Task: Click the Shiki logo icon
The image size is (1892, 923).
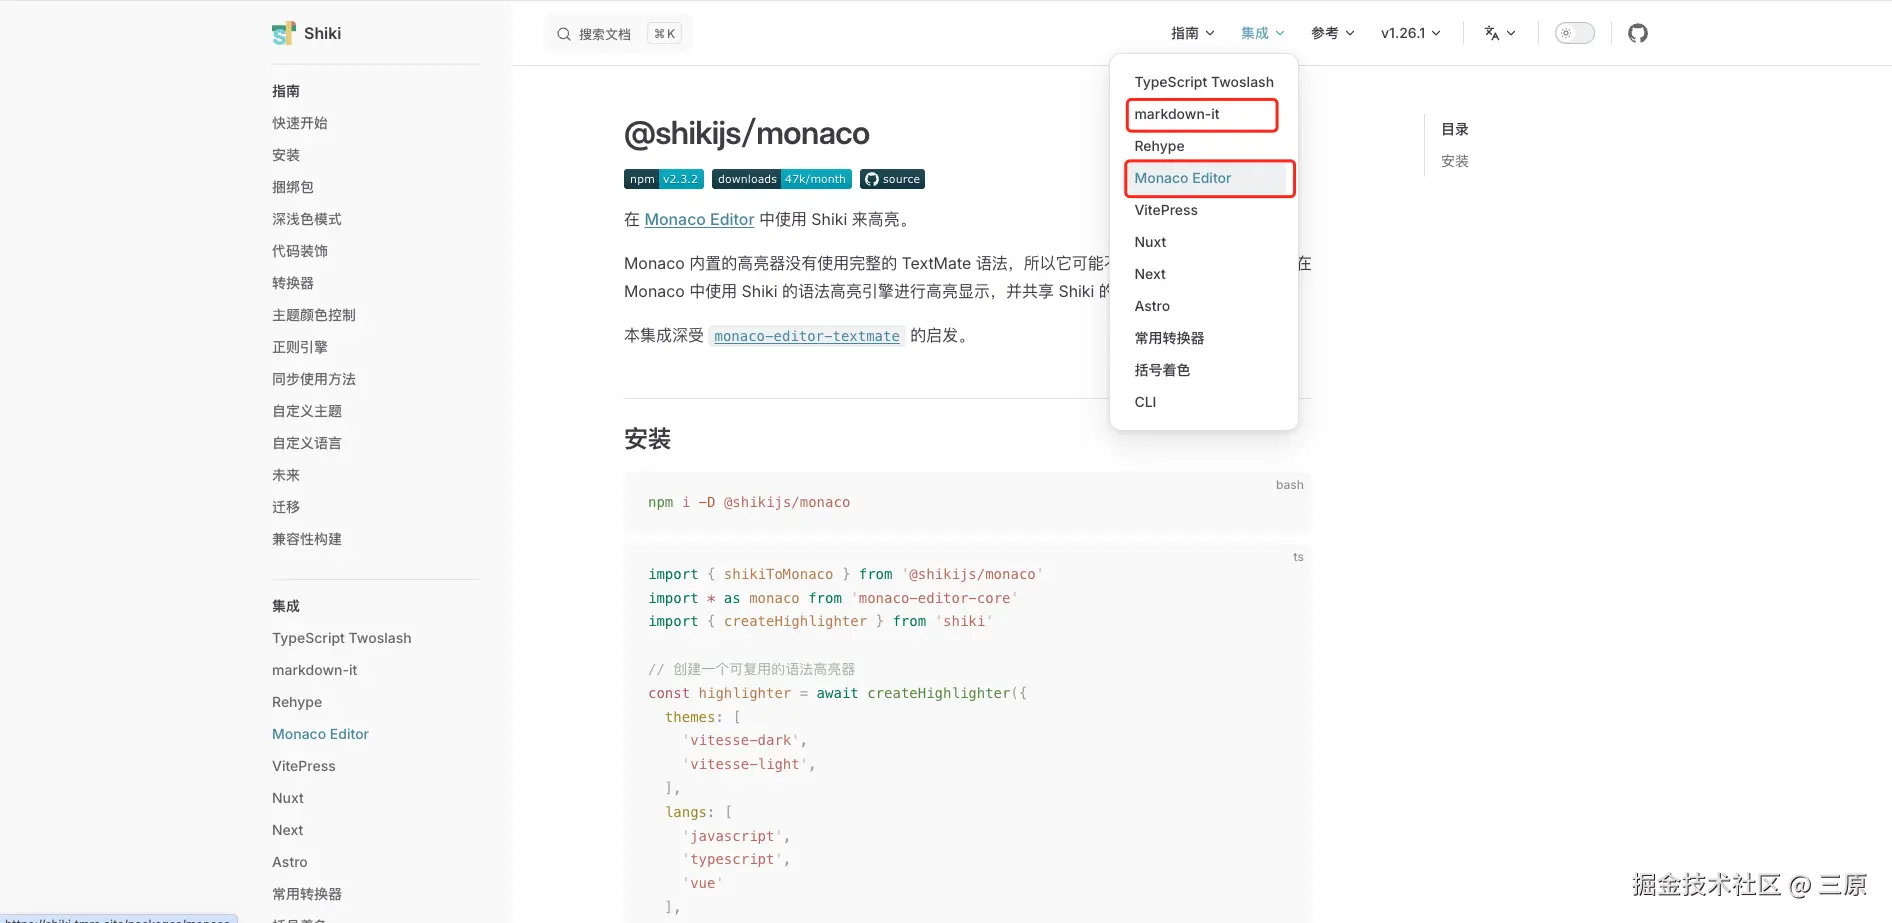Action: coord(284,33)
